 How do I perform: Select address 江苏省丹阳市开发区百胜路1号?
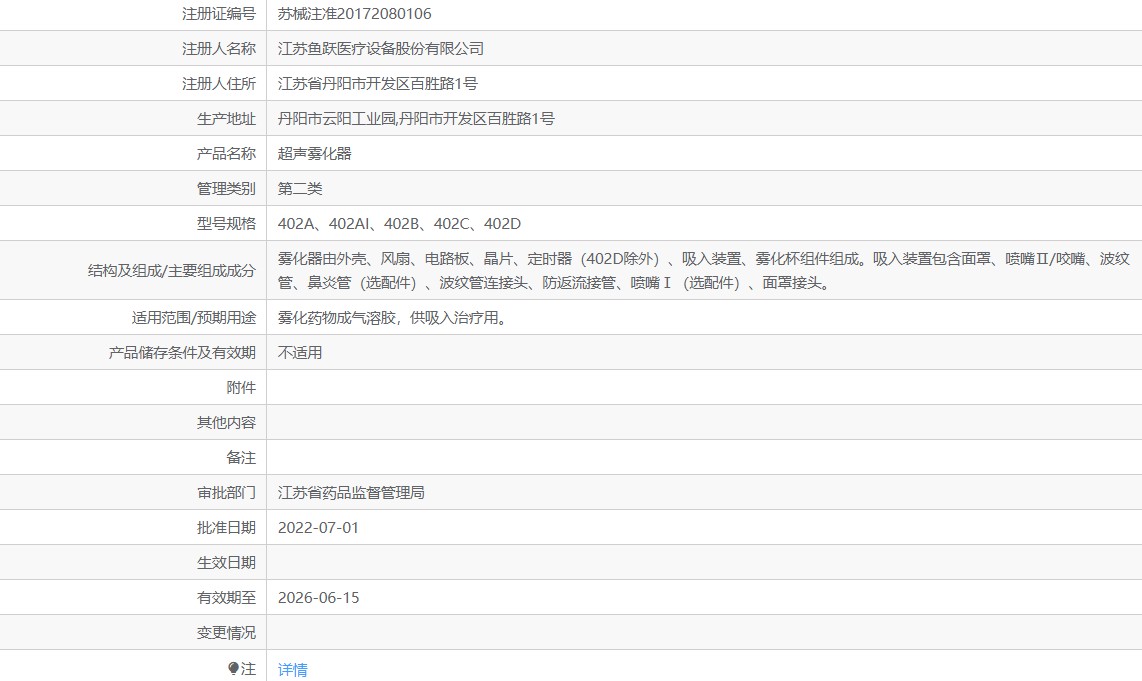click(x=377, y=84)
